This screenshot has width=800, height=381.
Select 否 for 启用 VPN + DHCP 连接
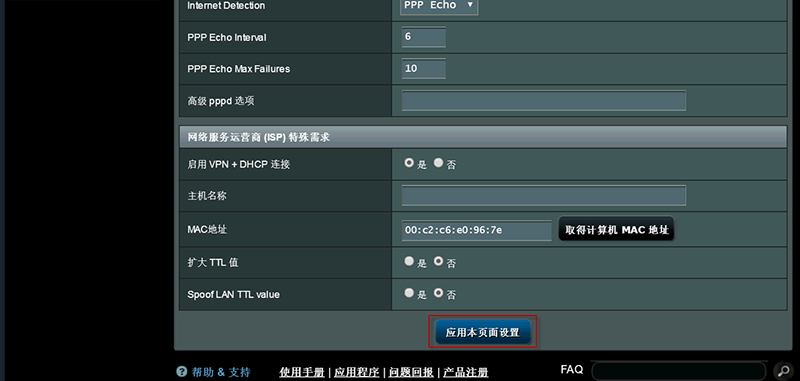click(x=439, y=163)
